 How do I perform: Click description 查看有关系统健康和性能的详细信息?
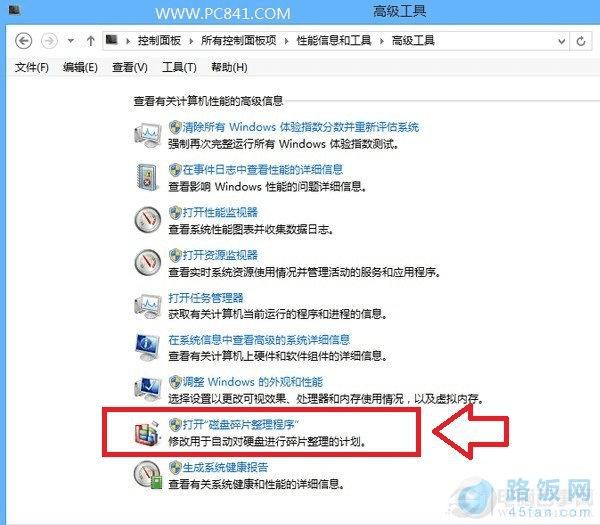(x=256, y=484)
